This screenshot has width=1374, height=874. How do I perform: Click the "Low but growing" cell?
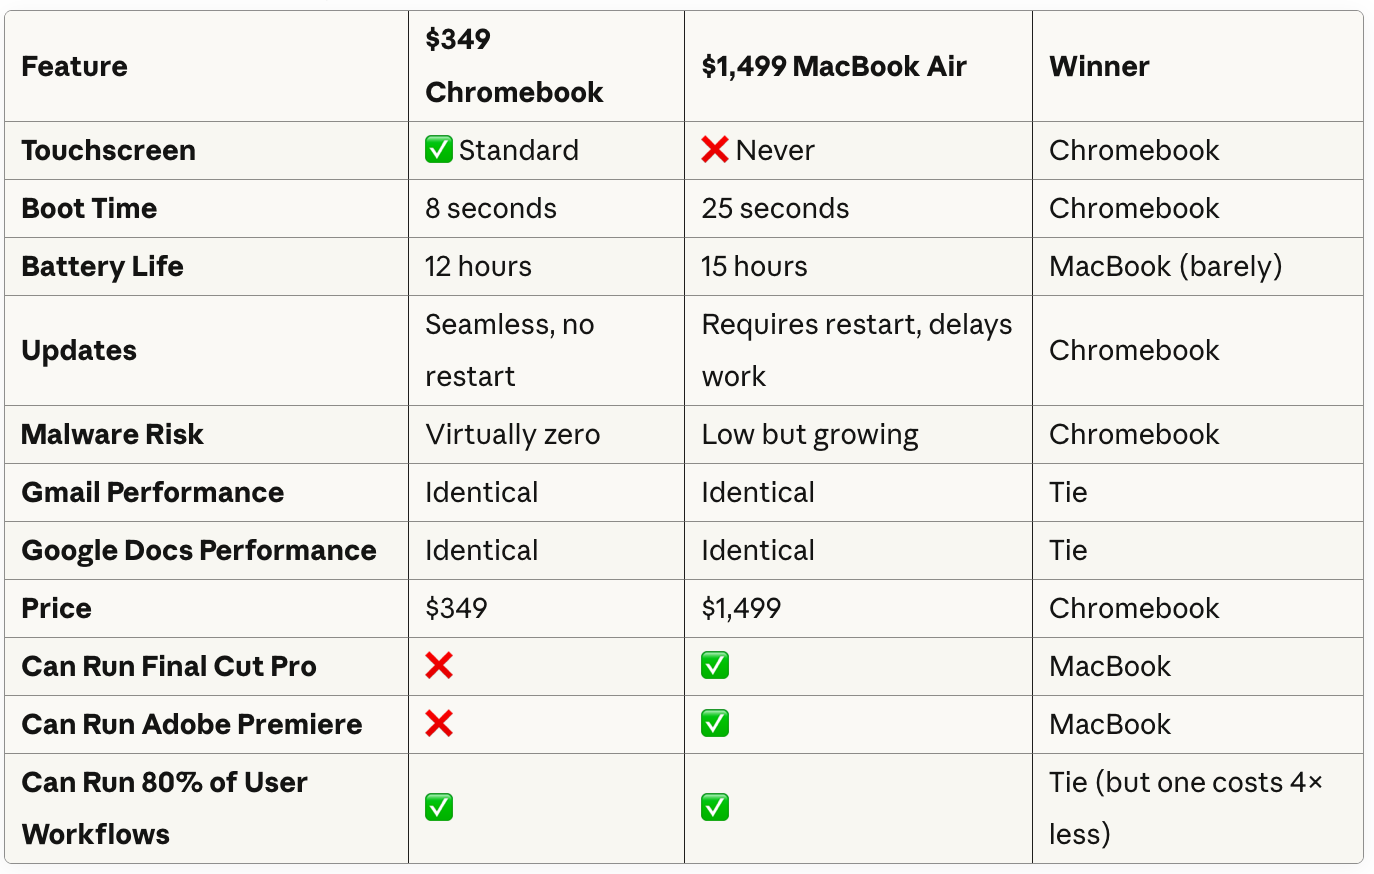point(810,434)
